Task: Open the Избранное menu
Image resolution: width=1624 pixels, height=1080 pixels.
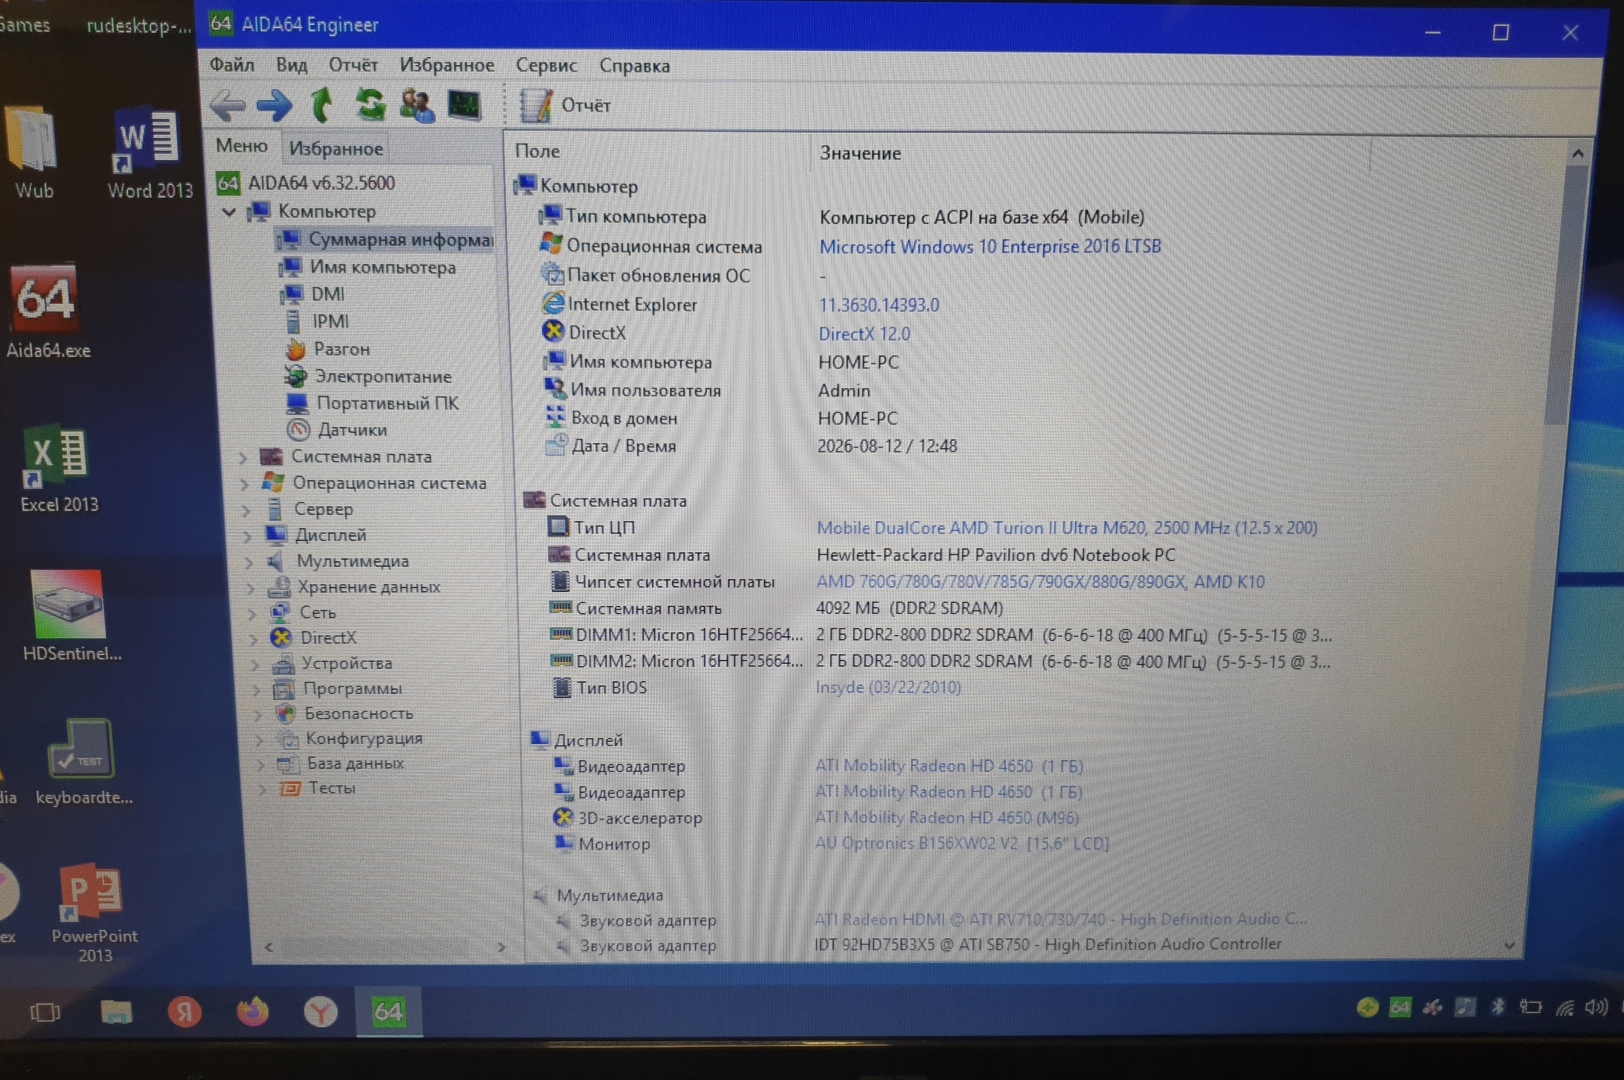Action: (447, 65)
